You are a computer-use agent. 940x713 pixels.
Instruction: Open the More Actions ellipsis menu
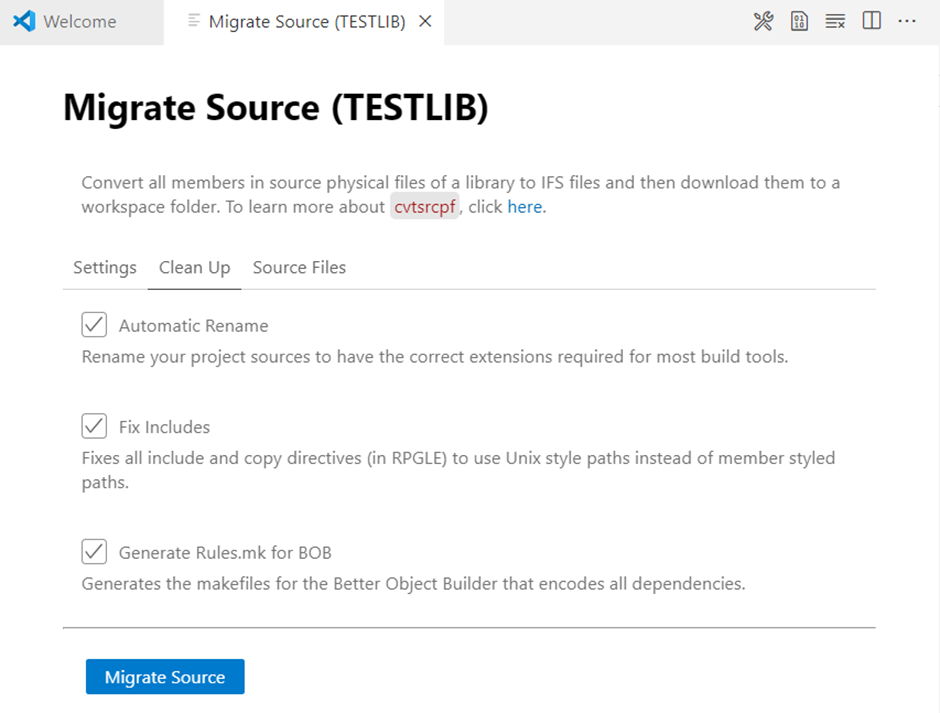point(907,22)
